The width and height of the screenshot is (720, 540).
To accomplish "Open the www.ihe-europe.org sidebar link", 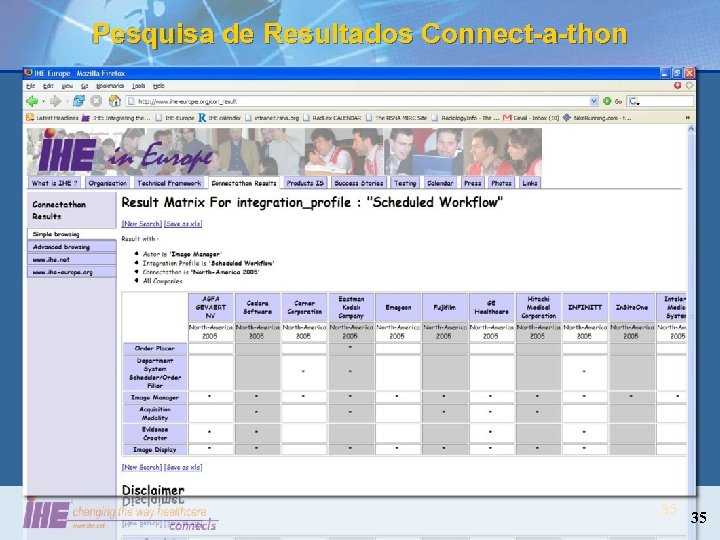I will coord(72,272).
